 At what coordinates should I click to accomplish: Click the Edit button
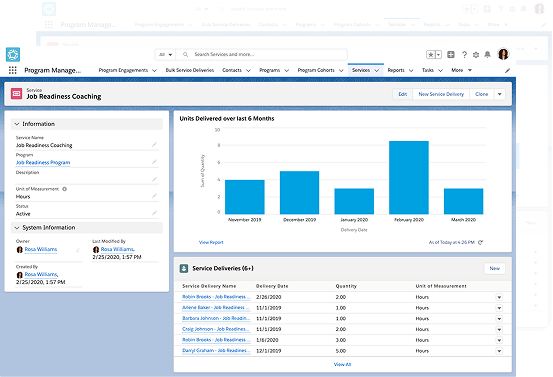pyautogui.click(x=402, y=94)
